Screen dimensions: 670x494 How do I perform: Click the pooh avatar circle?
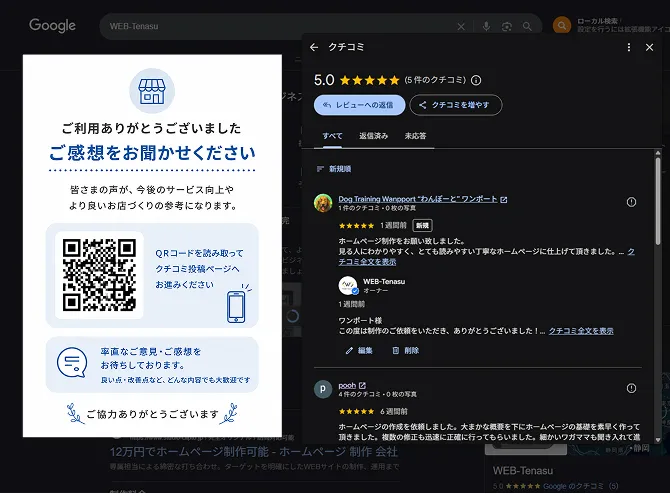tap(323, 389)
